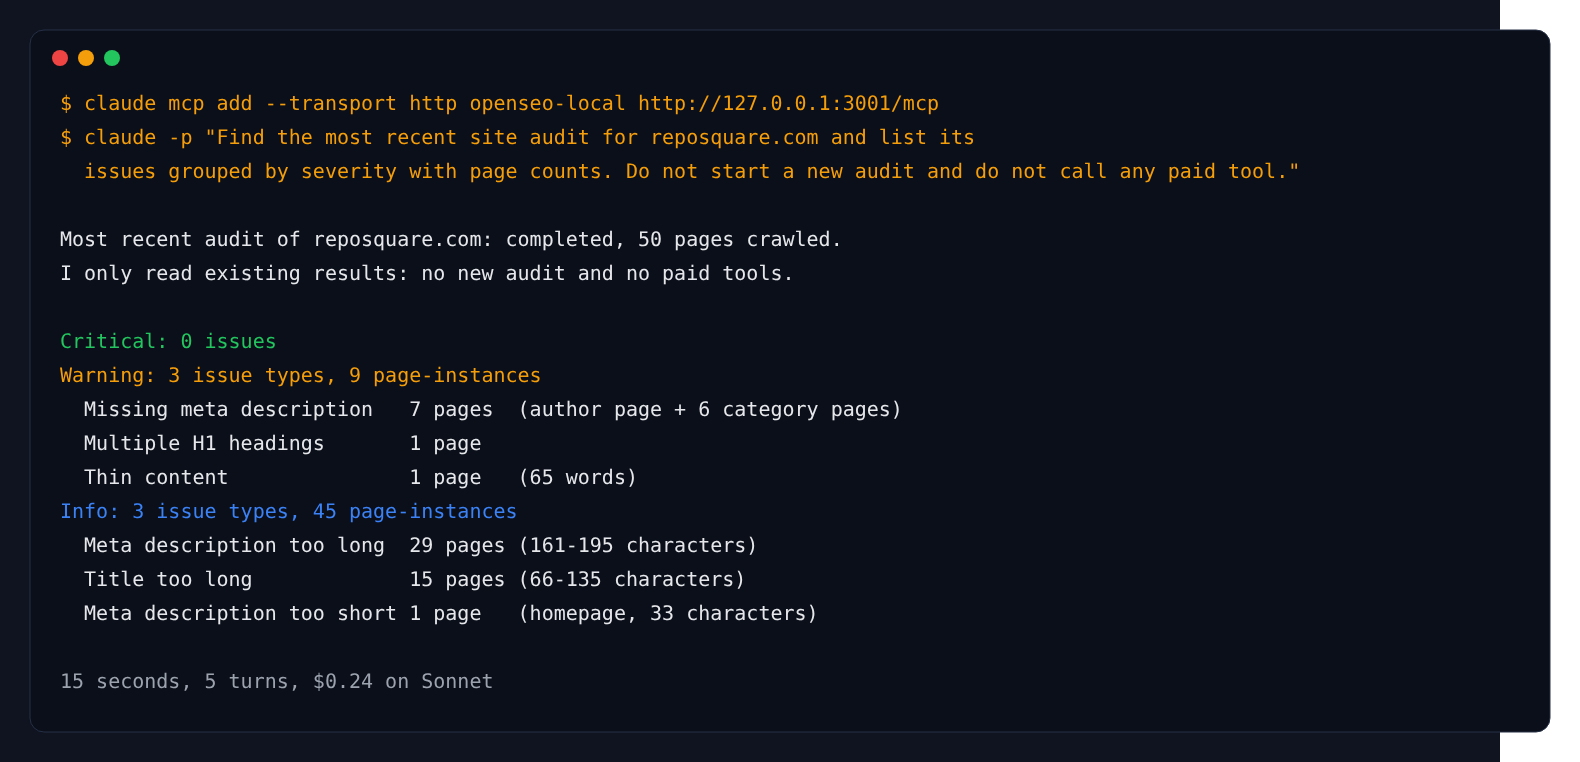
Task: Click the green 'Critical: 0 issues' line
Action: 168,342
